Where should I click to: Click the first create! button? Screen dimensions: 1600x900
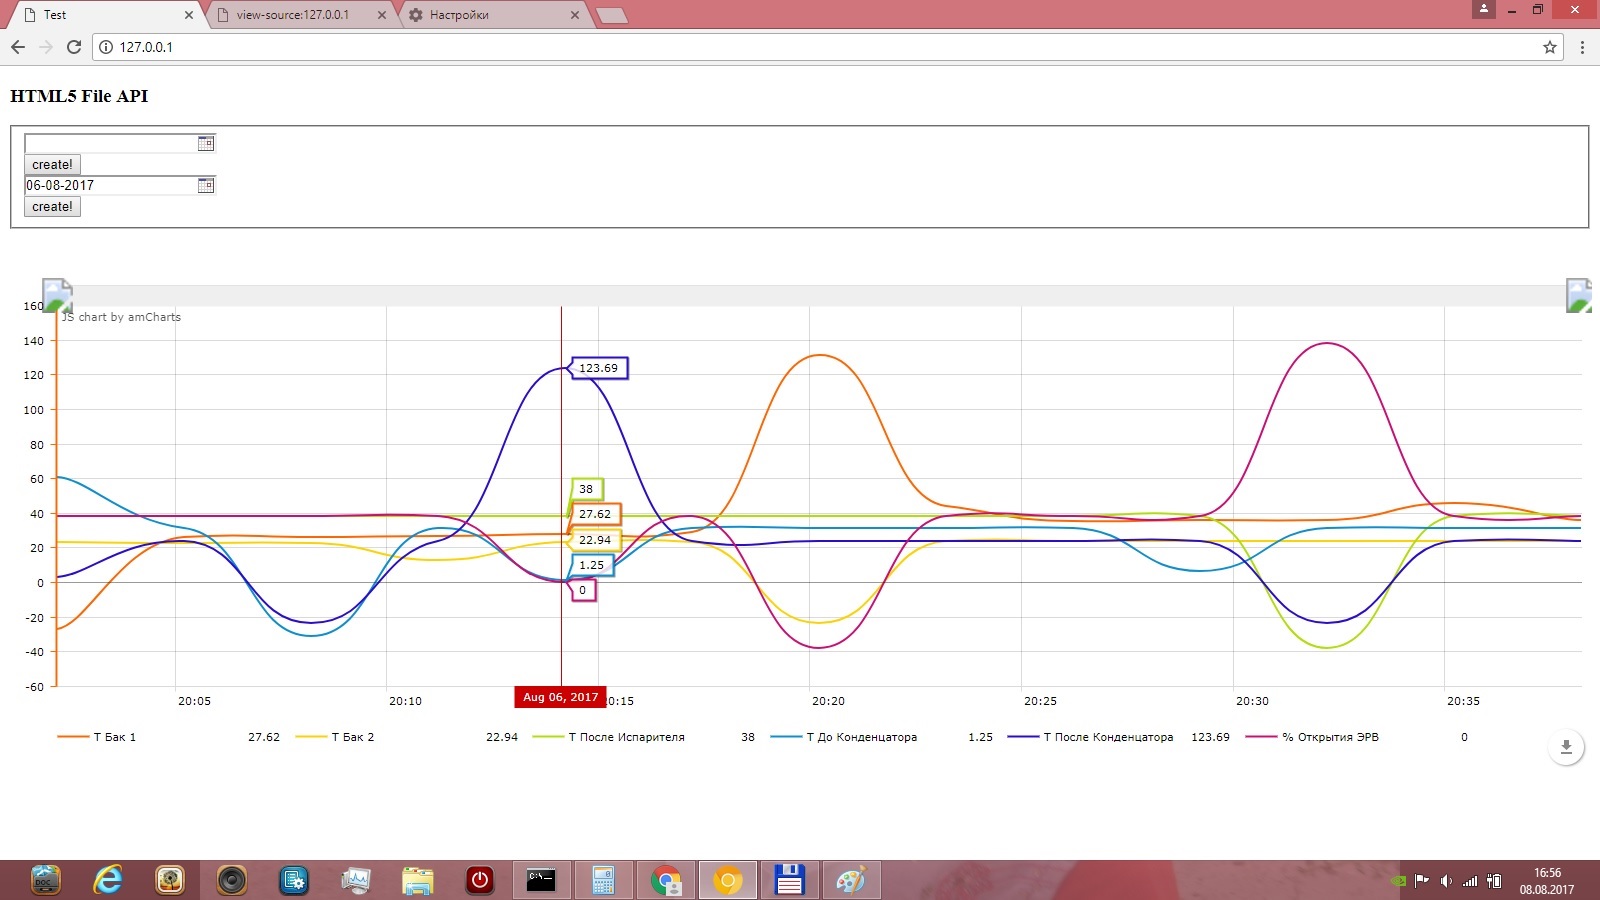click(52, 165)
